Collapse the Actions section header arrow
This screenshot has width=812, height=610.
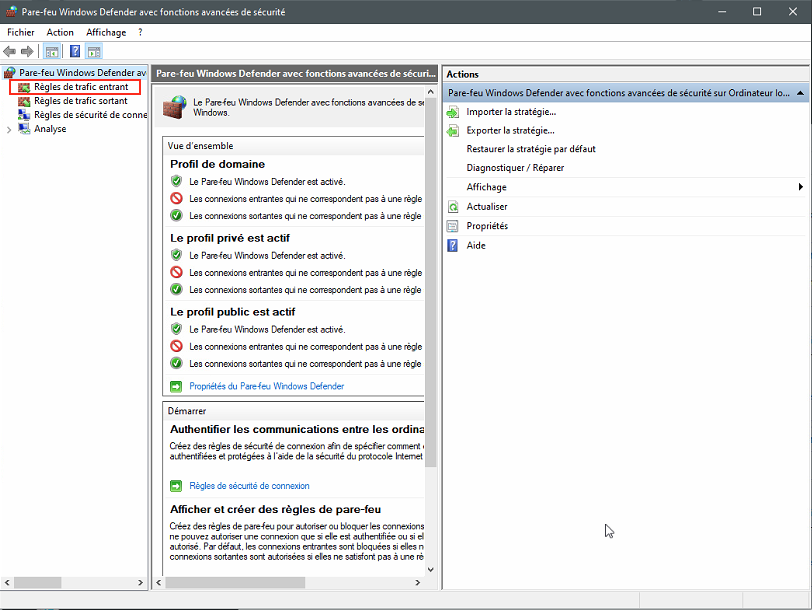click(801, 93)
